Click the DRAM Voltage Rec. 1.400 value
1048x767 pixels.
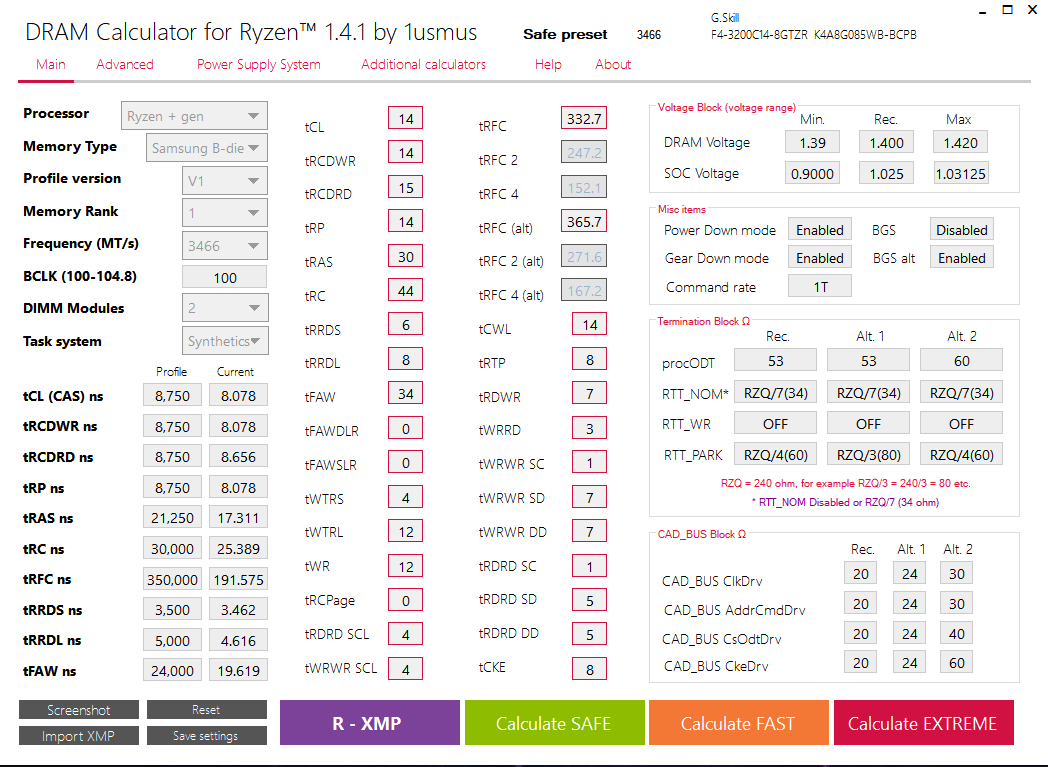pyautogui.click(x=886, y=142)
